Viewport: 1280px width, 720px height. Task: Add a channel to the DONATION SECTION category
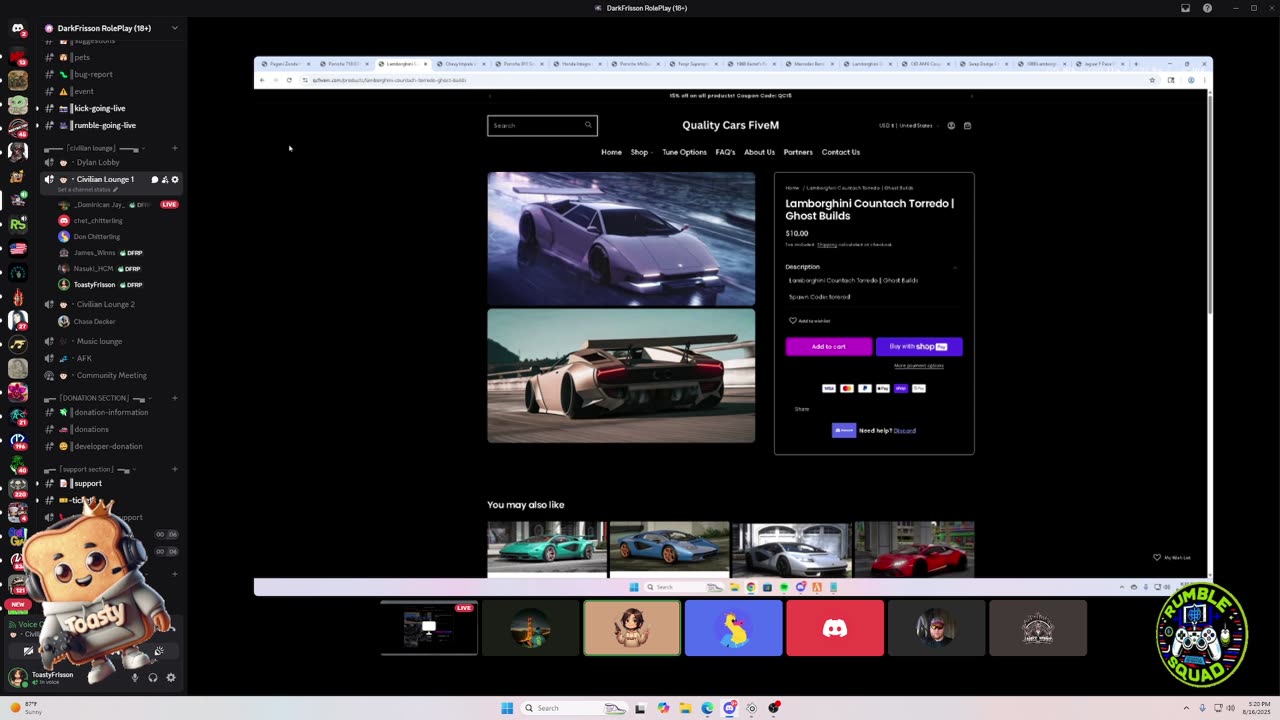tap(175, 398)
